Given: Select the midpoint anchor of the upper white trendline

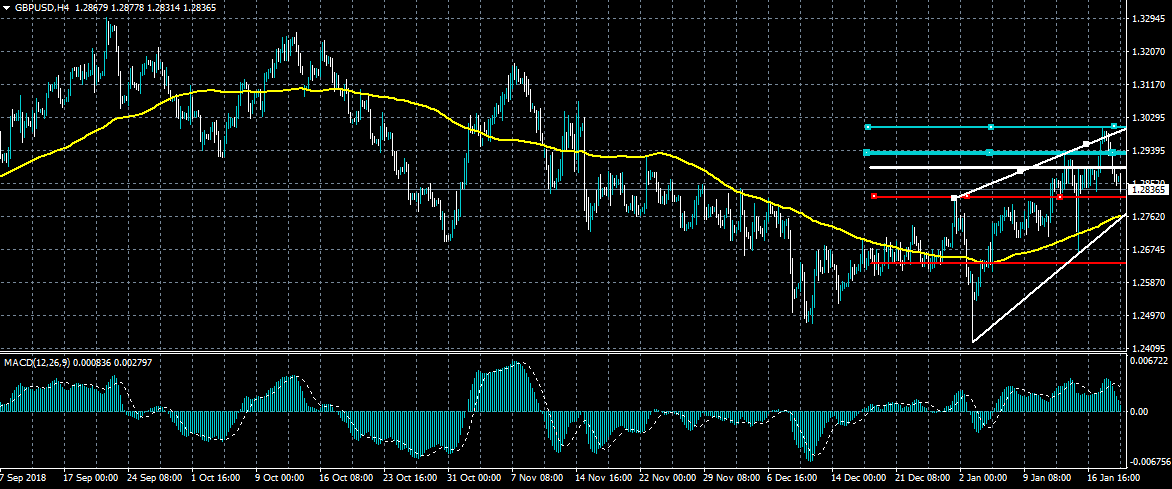Looking at the screenshot, I should coord(1021,171).
